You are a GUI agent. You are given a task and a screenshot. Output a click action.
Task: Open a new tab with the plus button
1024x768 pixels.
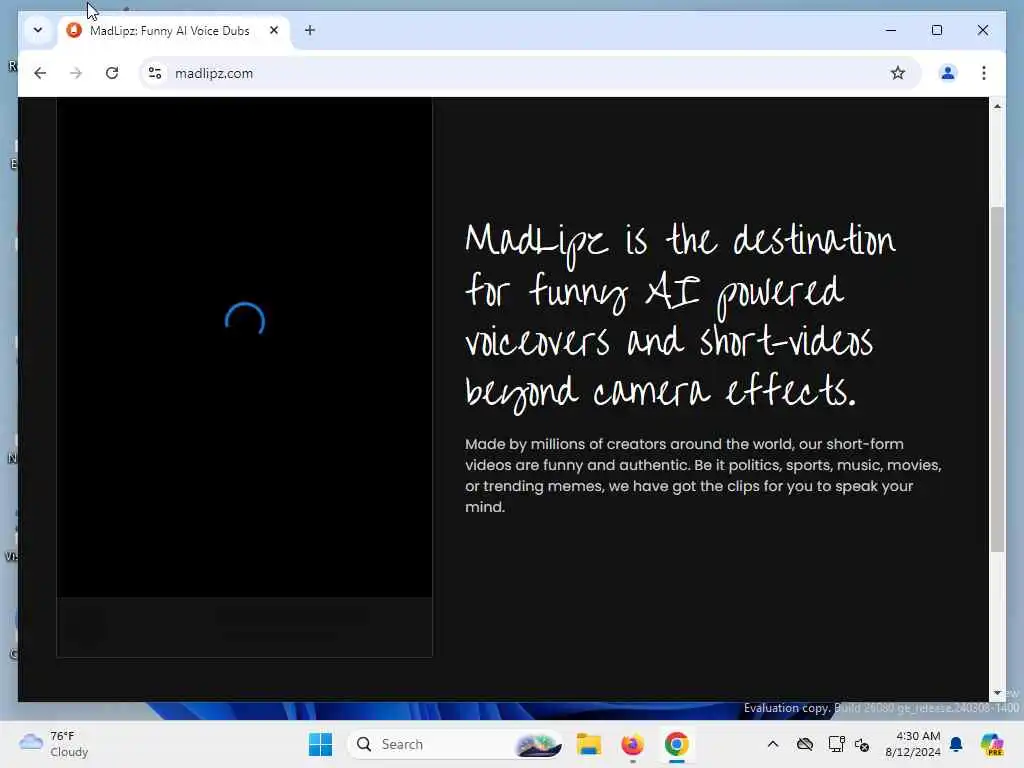pyautogui.click(x=310, y=30)
